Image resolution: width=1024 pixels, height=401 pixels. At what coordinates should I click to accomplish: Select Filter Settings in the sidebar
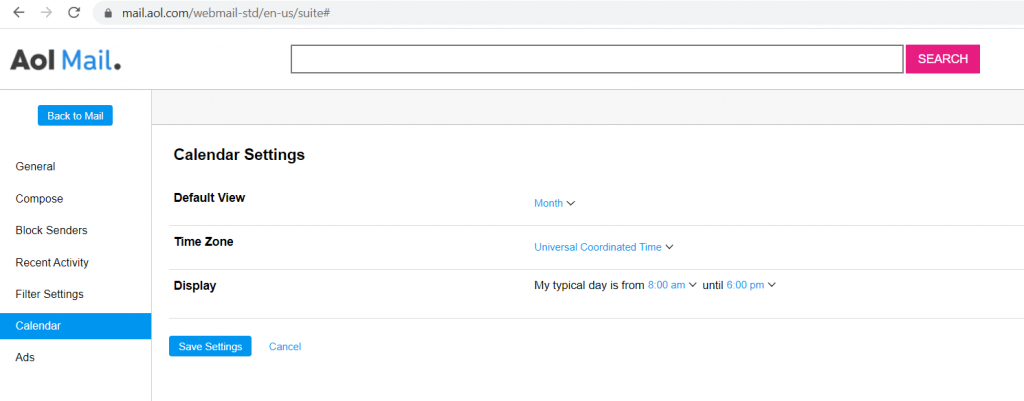49,294
